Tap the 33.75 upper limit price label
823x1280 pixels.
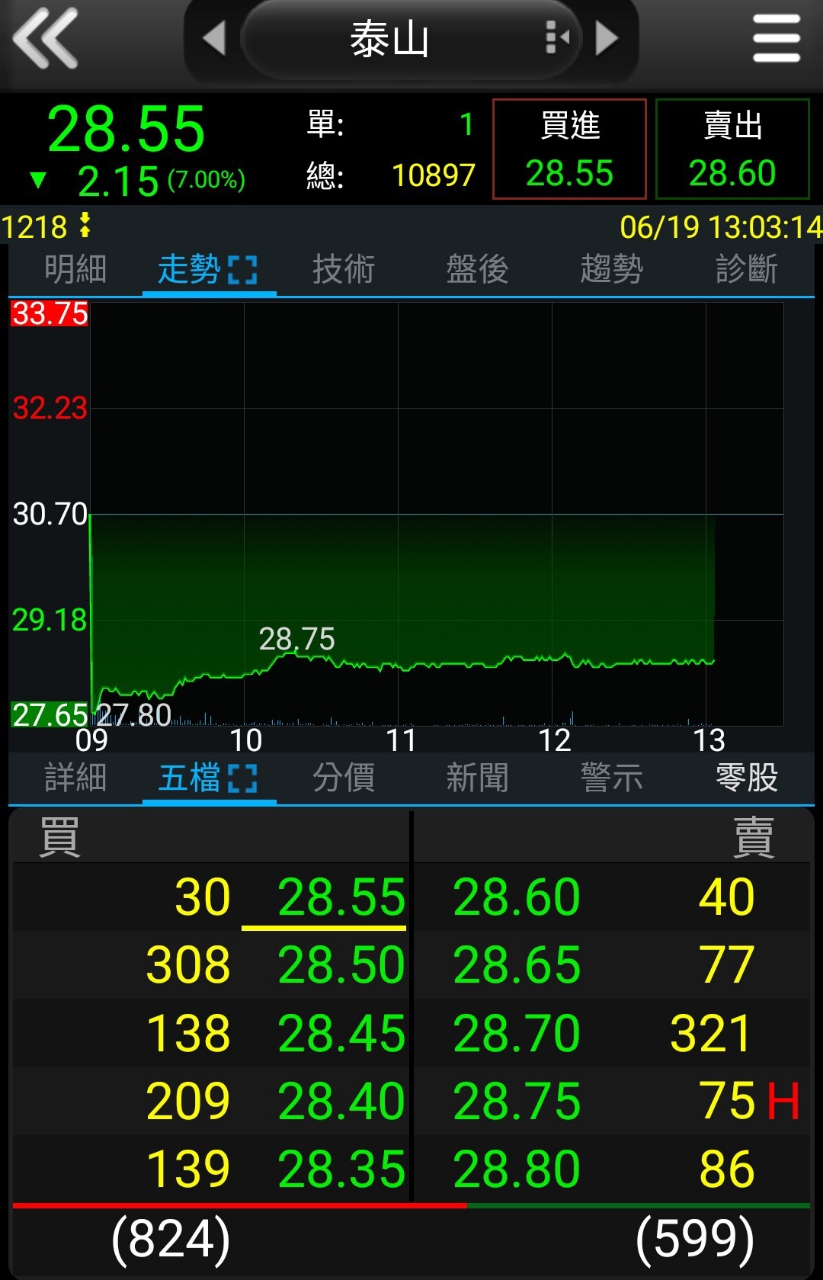(50, 314)
